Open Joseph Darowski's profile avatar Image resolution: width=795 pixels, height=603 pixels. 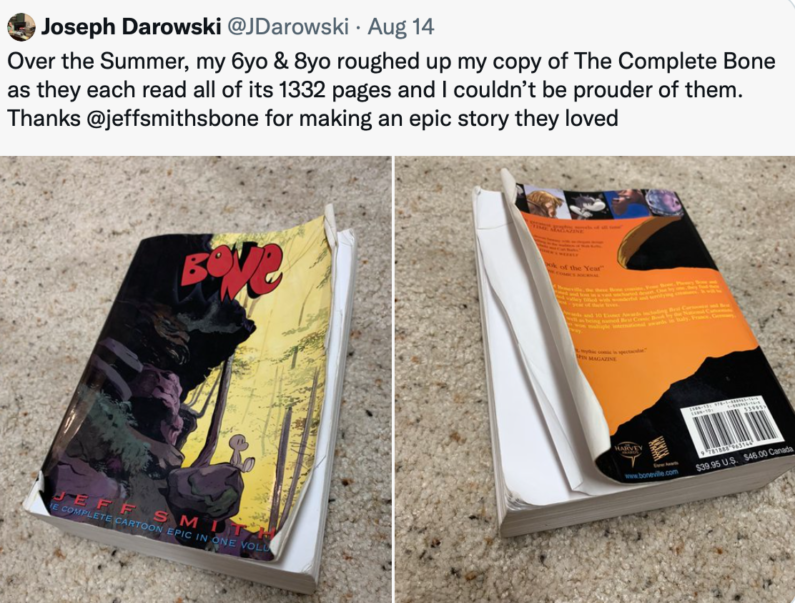(x=21, y=26)
